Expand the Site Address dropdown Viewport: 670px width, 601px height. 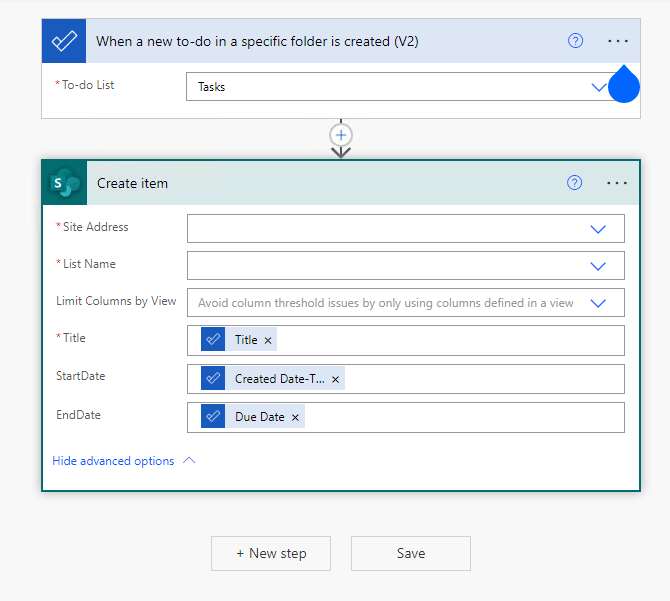(x=598, y=229)
